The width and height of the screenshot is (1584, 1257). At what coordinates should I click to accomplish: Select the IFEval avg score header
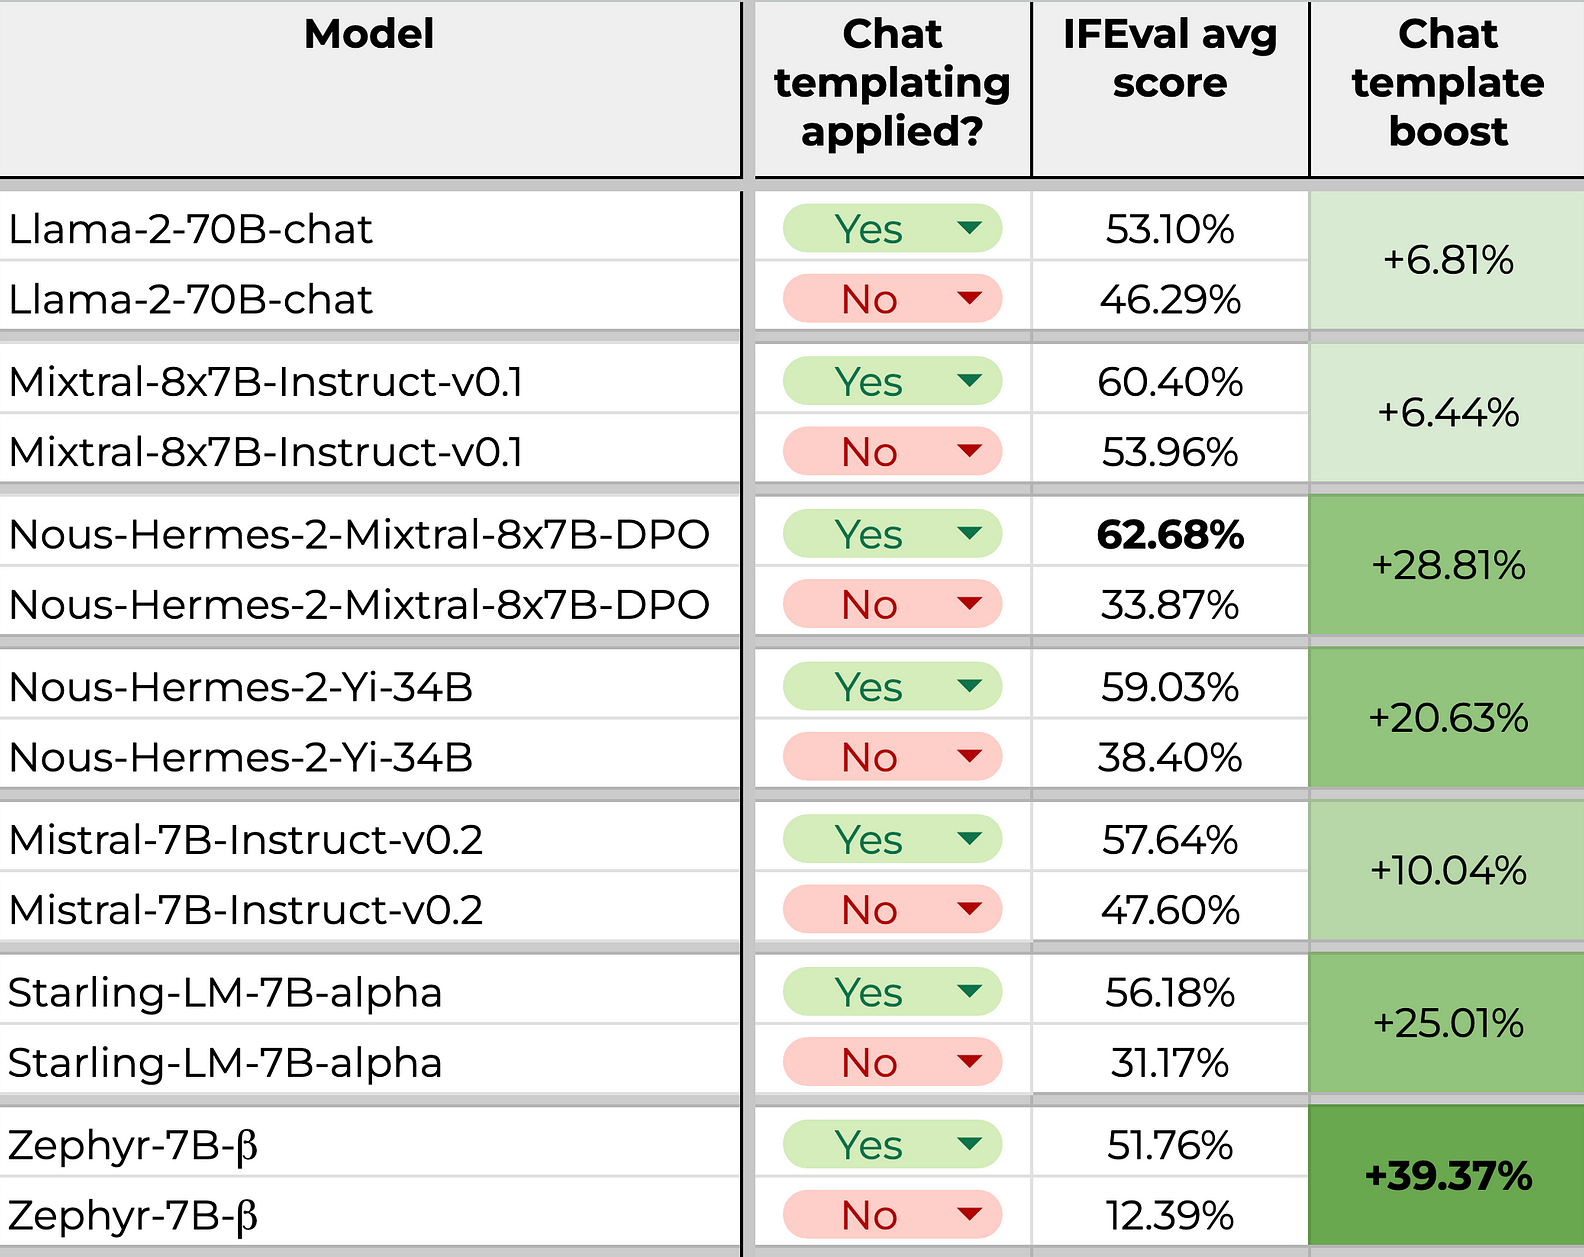click(1170, 90)
